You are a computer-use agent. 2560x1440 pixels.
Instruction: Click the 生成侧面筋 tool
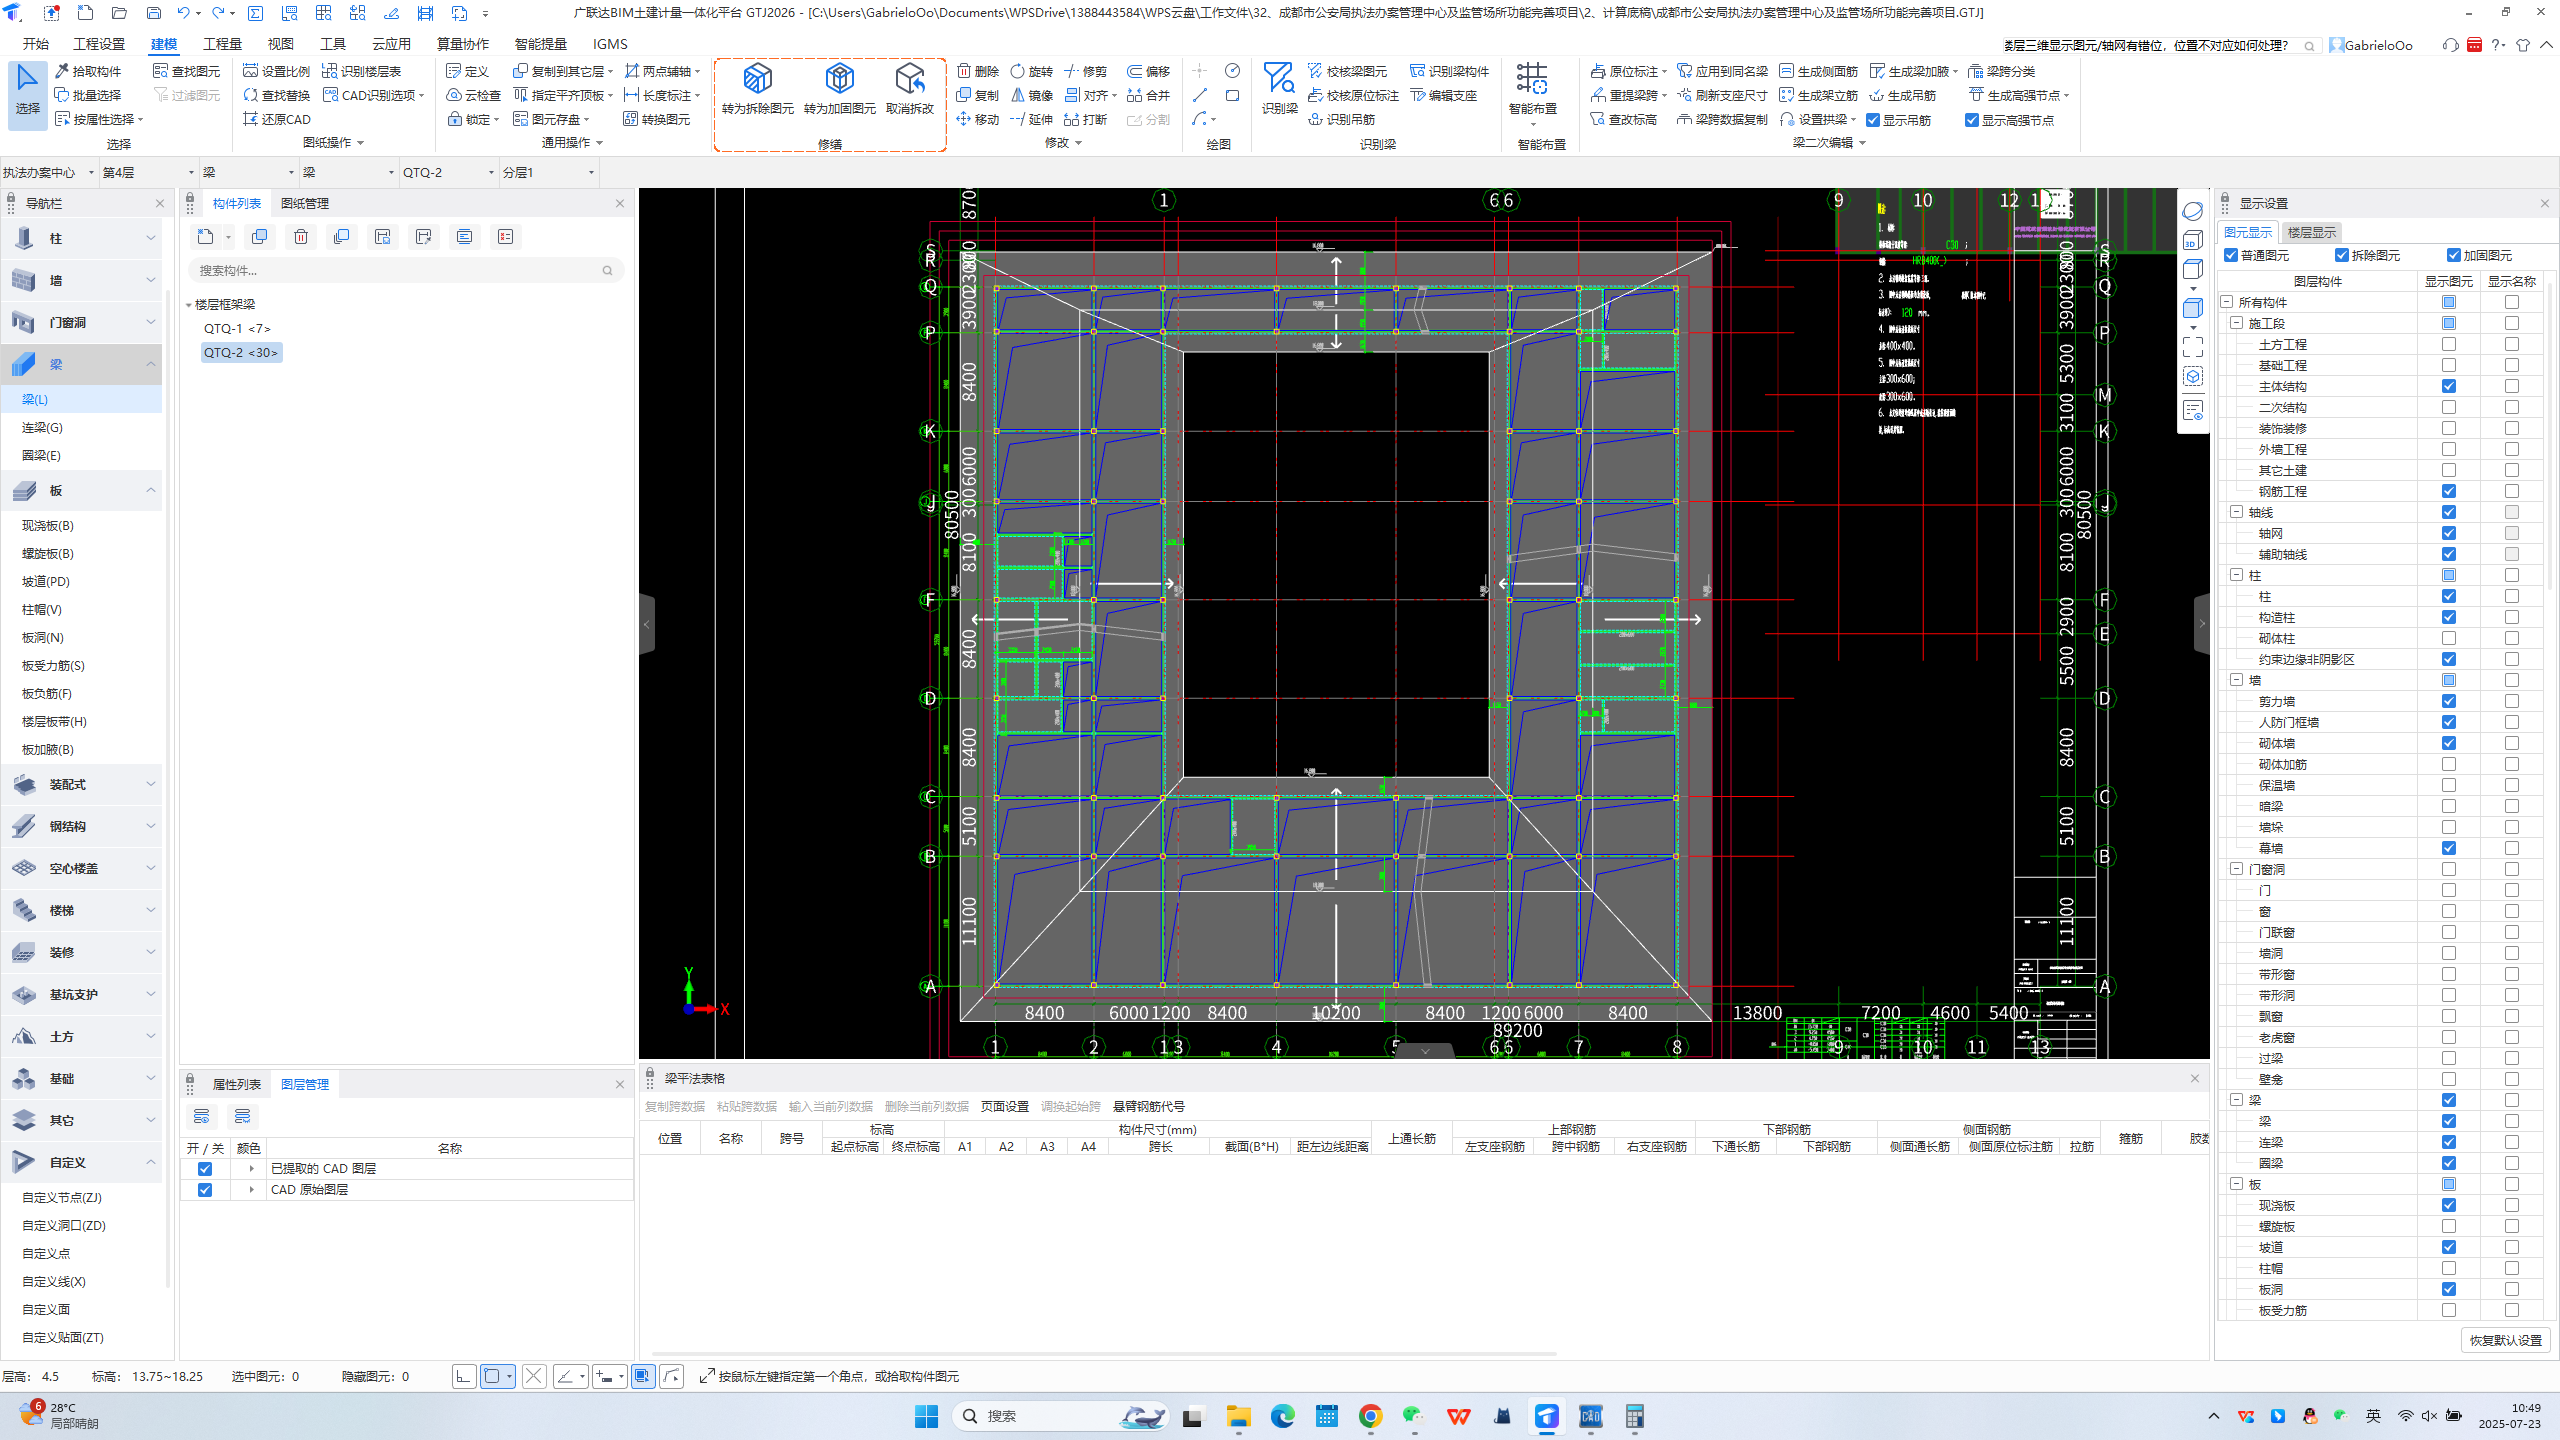(1819, 71)
